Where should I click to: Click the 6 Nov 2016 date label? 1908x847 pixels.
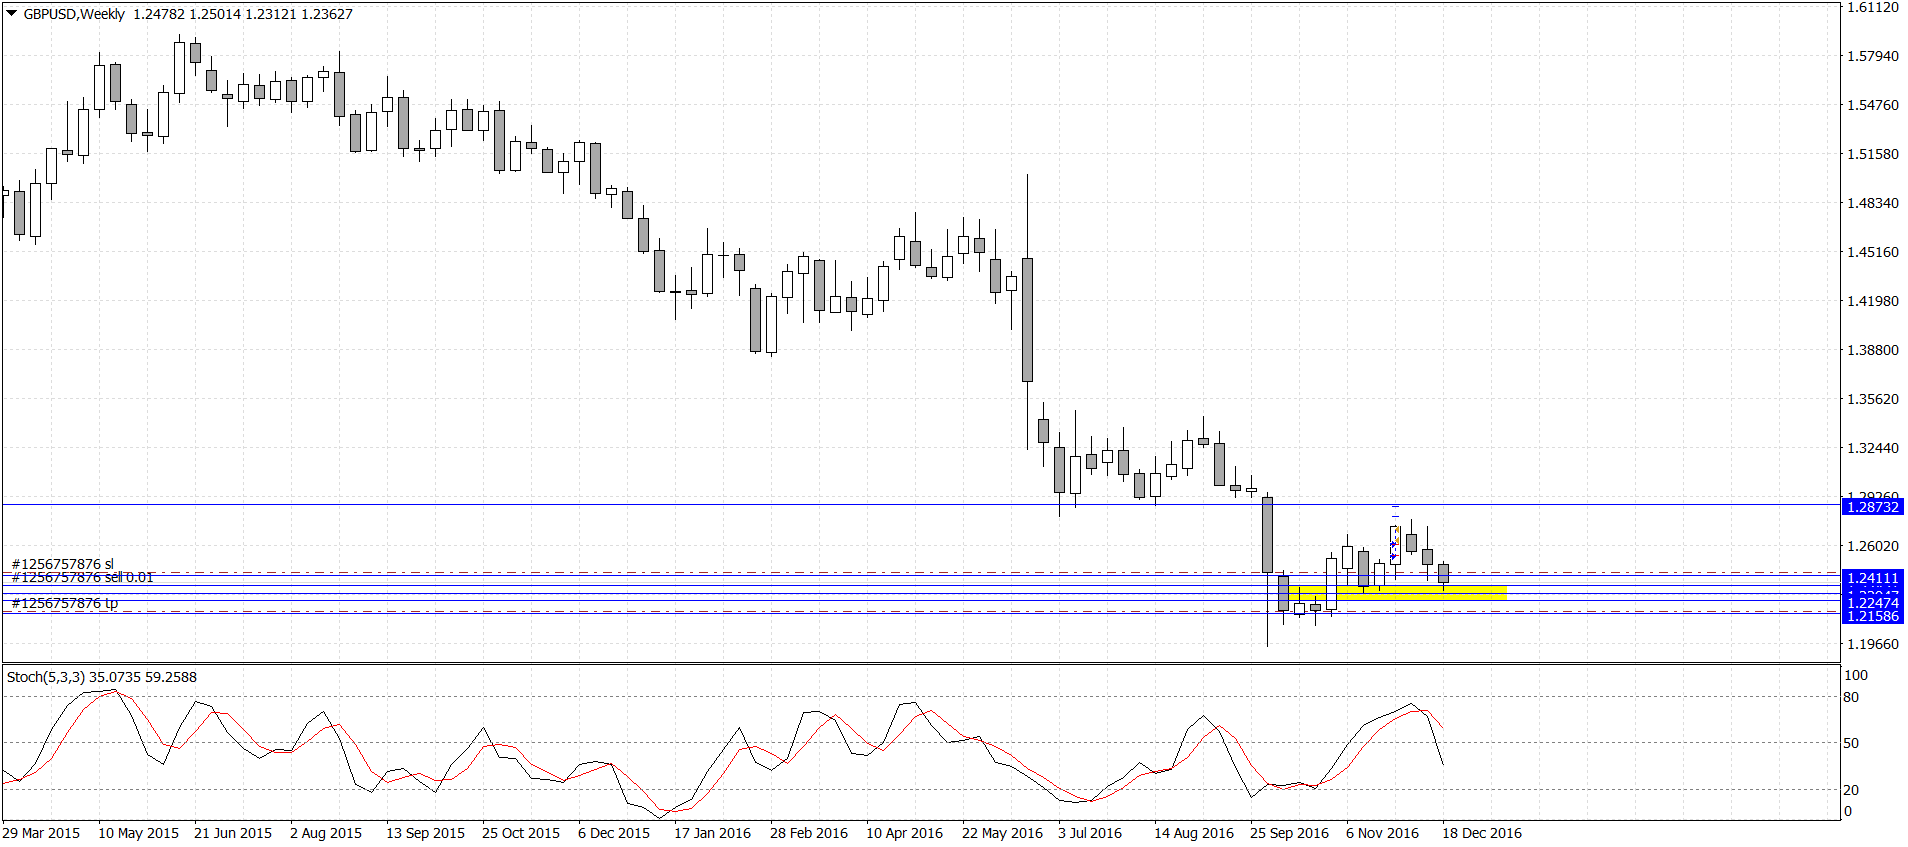pyautogui.click(x=1382, y=833)
